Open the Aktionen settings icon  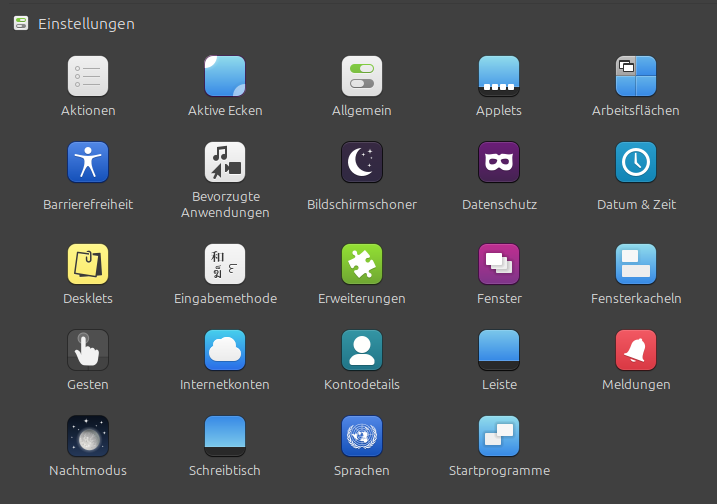click(88, 76)
